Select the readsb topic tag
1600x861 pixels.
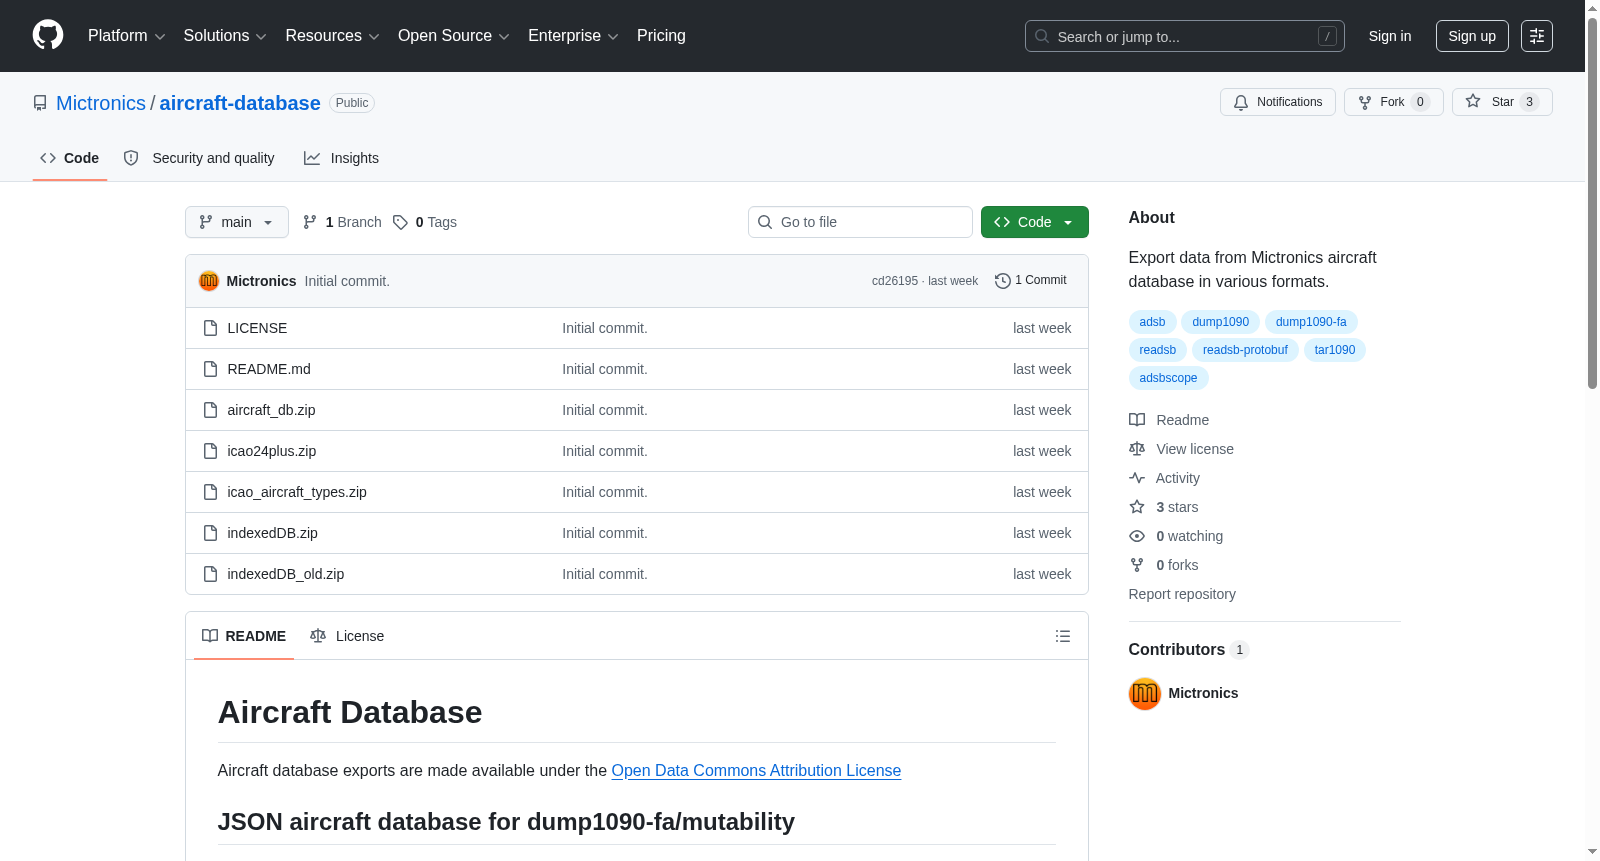(1158, 350)
